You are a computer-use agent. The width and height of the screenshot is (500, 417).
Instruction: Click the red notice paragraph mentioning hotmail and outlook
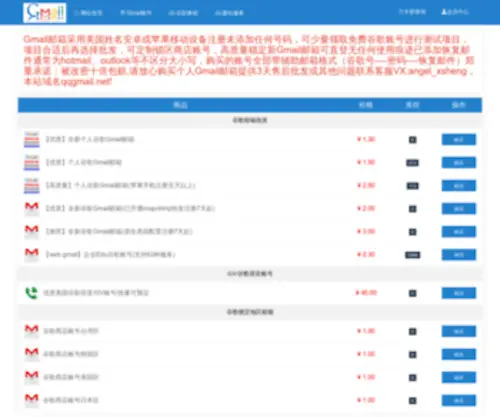[249, 60]
